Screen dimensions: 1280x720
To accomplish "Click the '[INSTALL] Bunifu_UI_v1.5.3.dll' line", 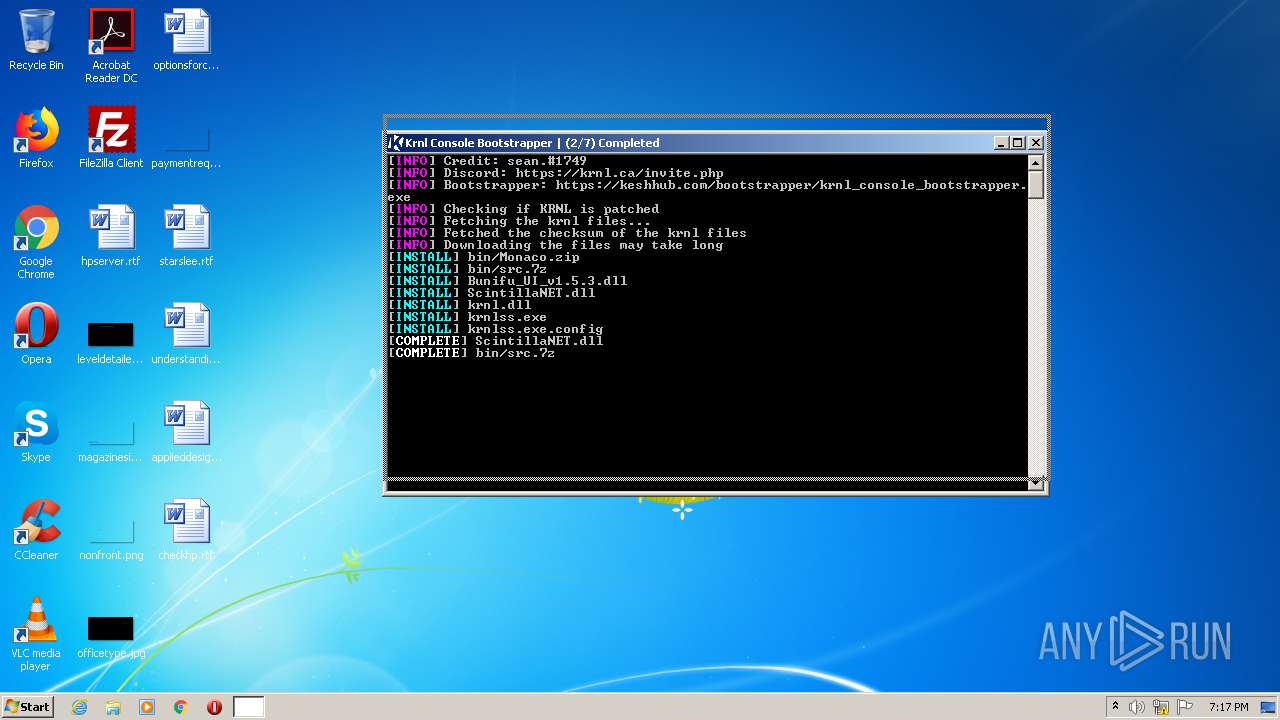I will pos(508,281).
